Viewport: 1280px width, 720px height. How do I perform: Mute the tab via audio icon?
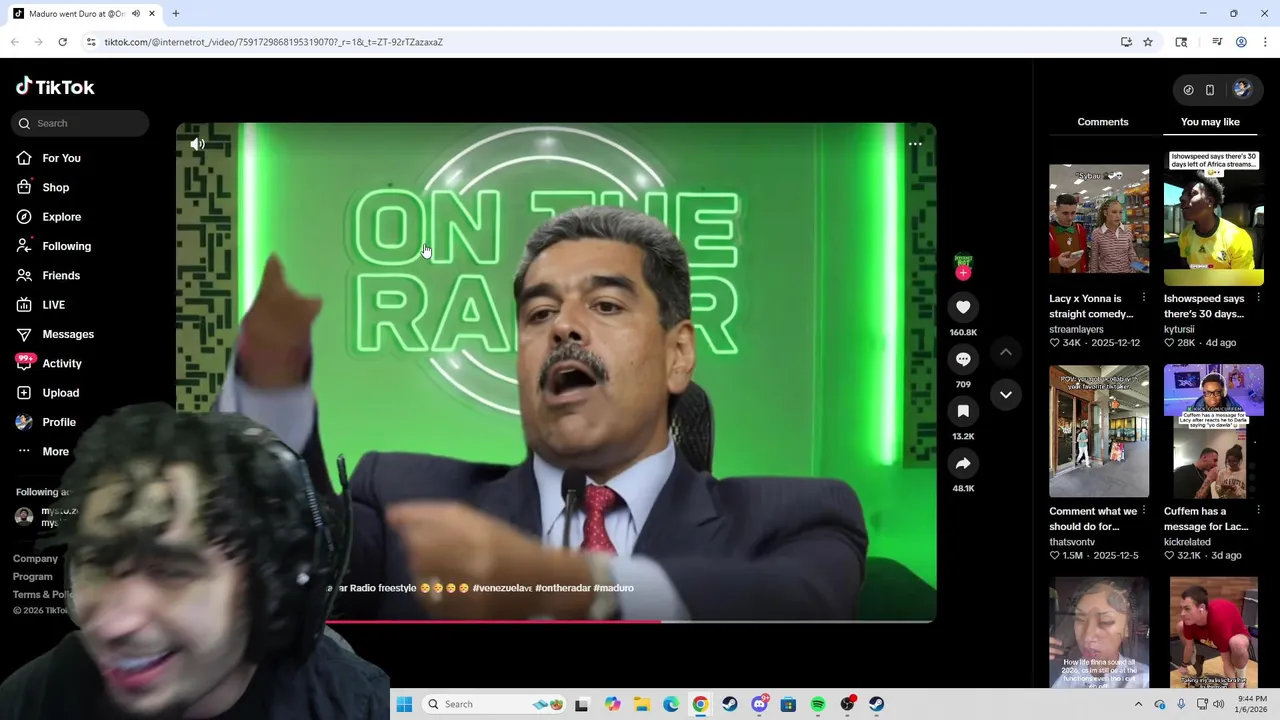coord(136,14)
